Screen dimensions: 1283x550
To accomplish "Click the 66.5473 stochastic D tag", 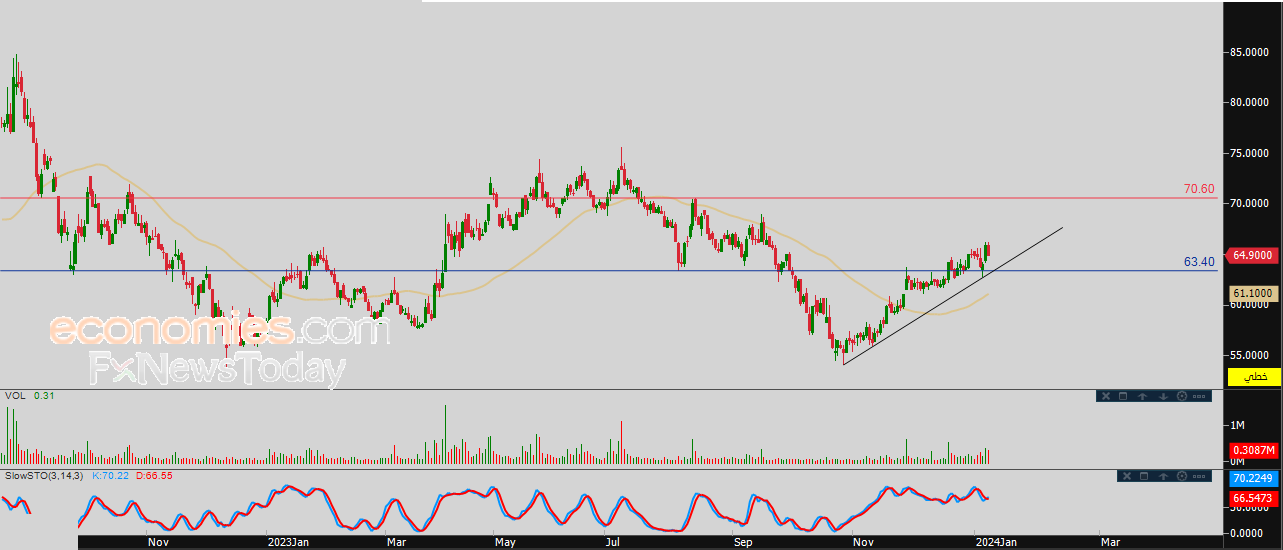I will tap(1252, 496).
